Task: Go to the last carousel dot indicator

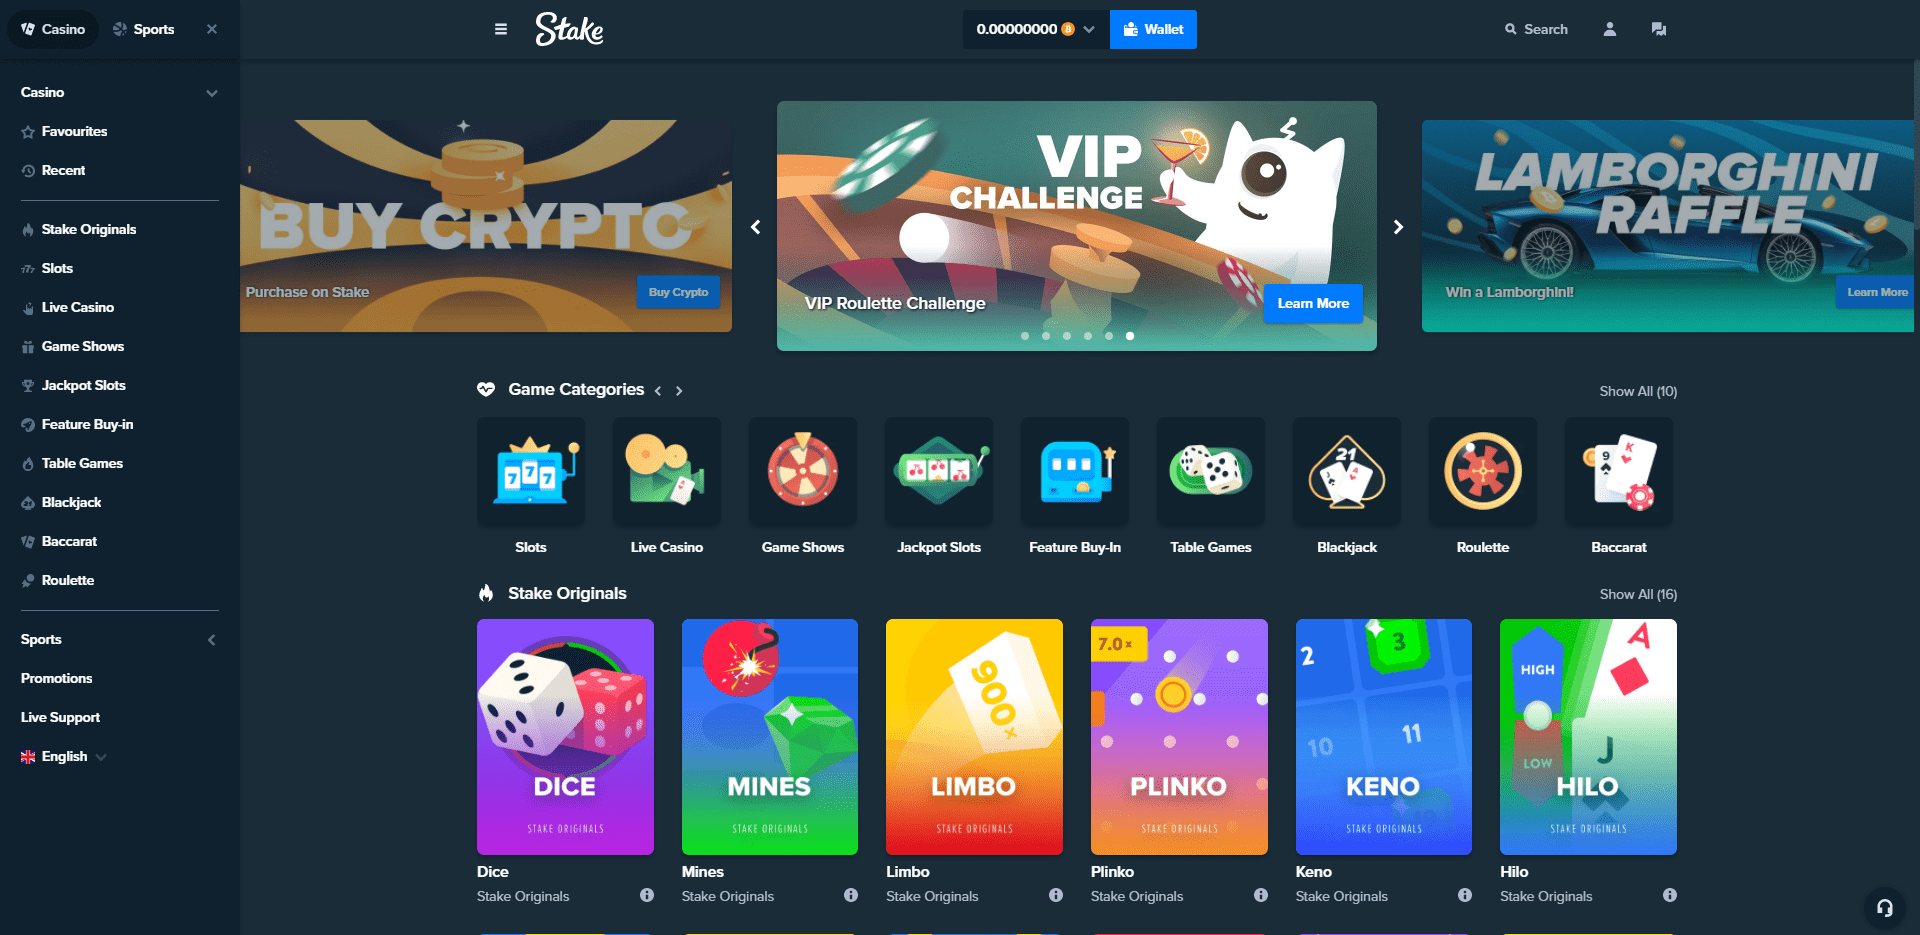Action: [x=1130, y=336]
